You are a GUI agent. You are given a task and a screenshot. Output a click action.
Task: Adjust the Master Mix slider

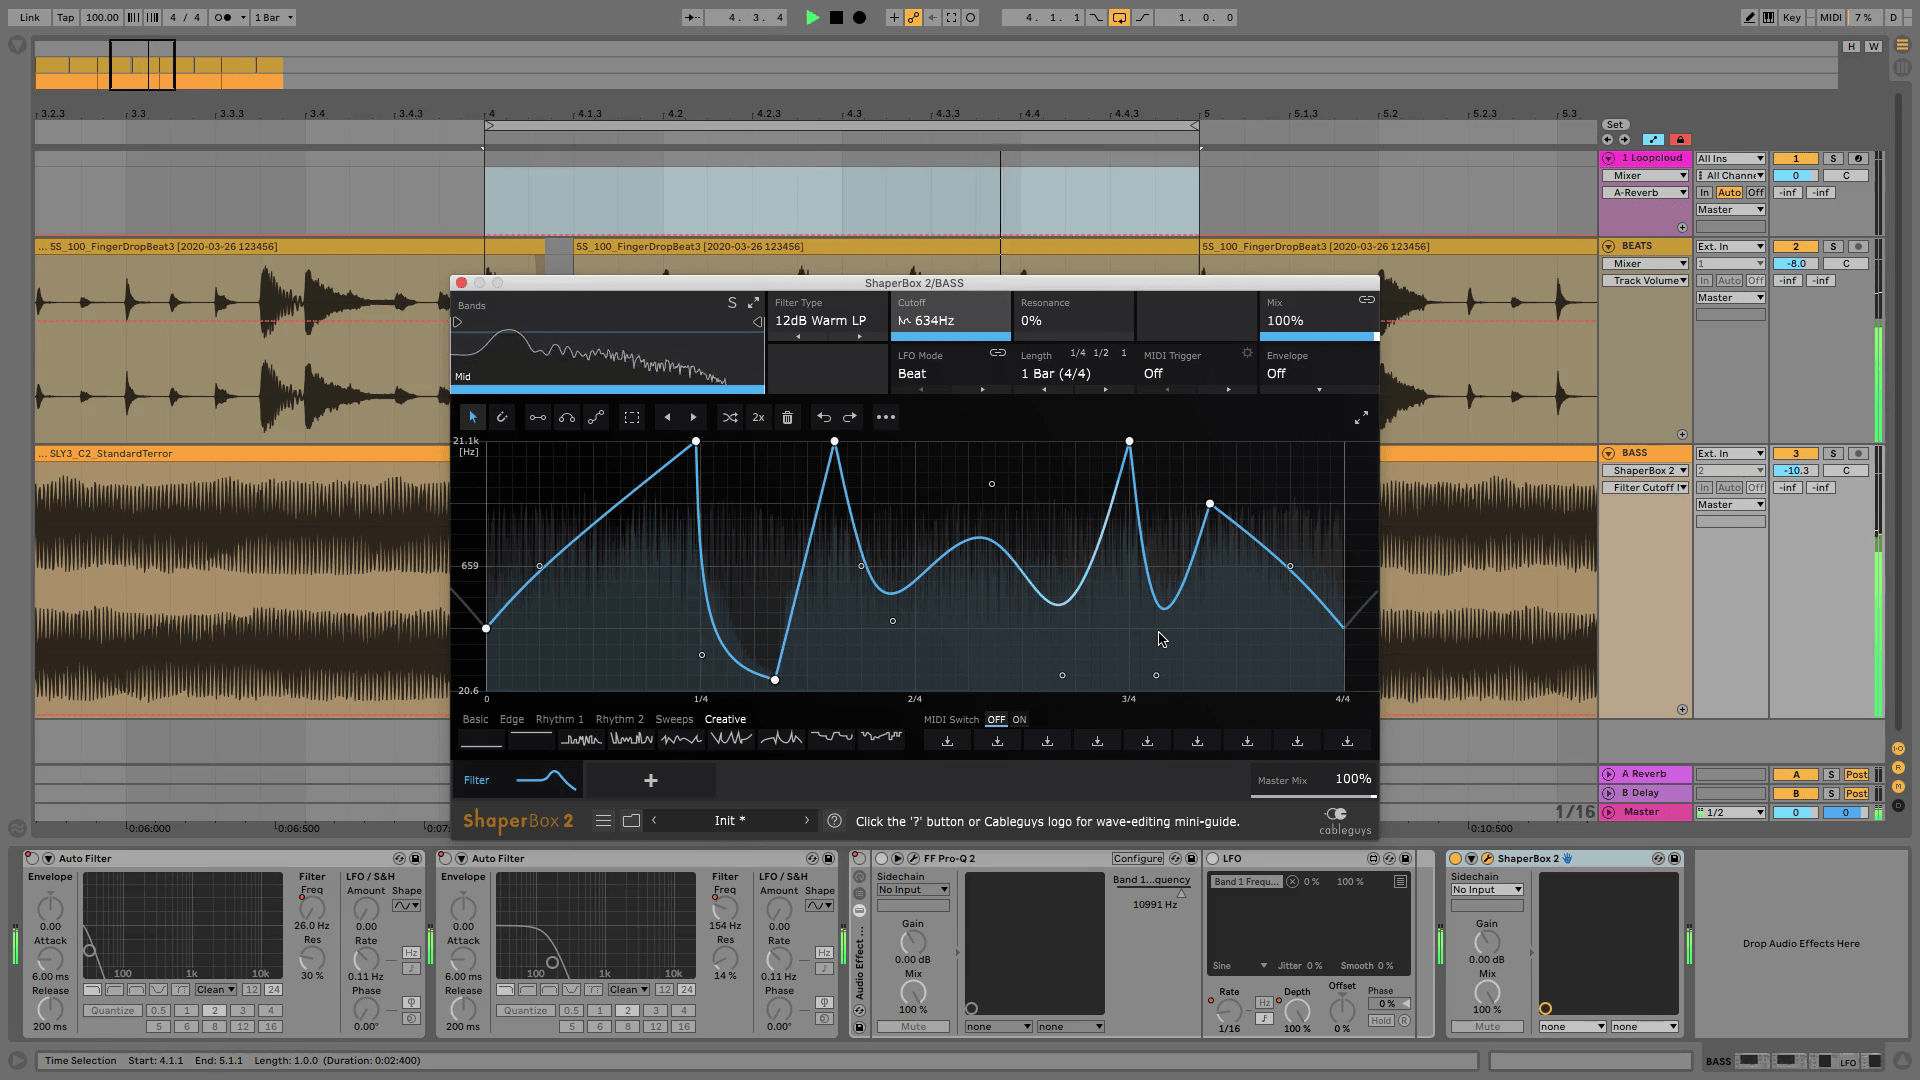click(1313, 796)
